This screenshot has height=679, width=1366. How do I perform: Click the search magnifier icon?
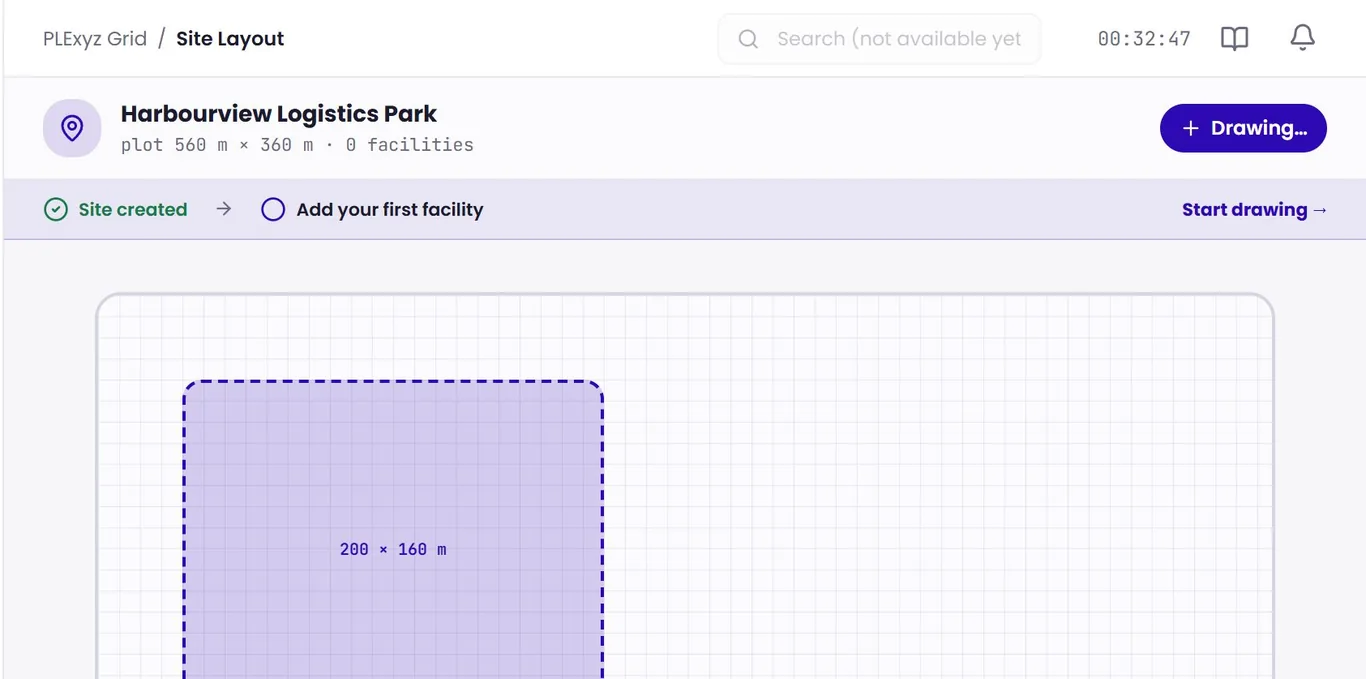748,39
